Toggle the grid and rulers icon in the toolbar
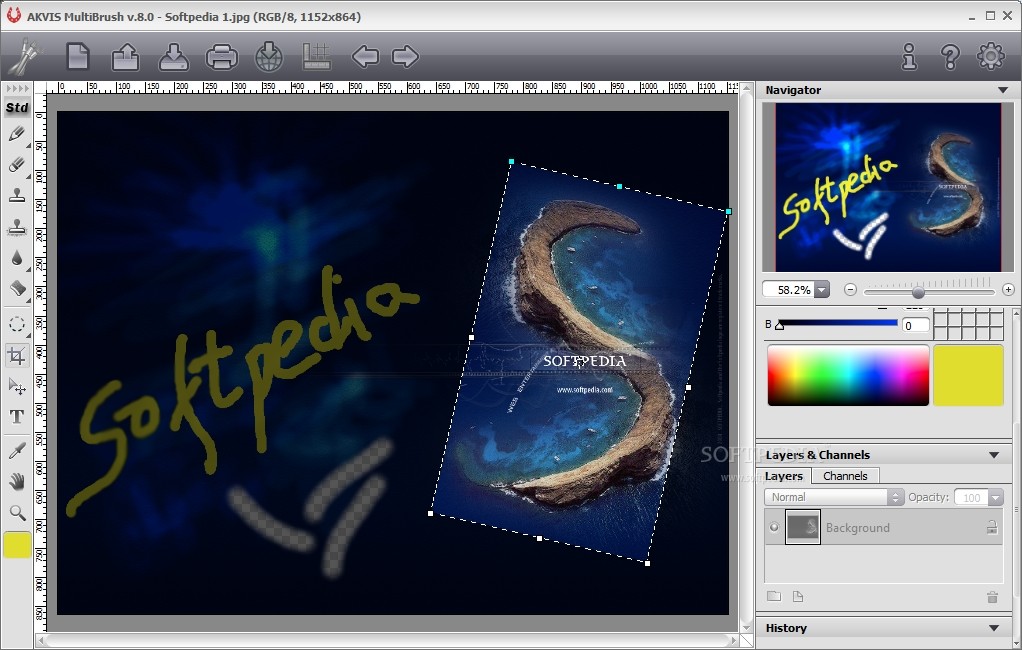The image size is (1022, 650). tap(317, 56)
